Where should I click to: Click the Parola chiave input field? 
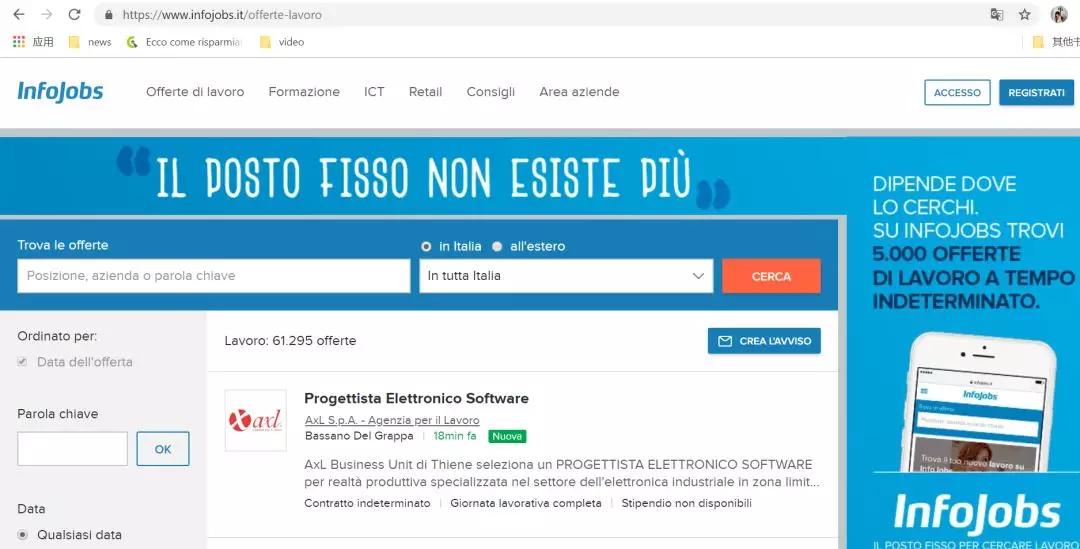[72, 449]
